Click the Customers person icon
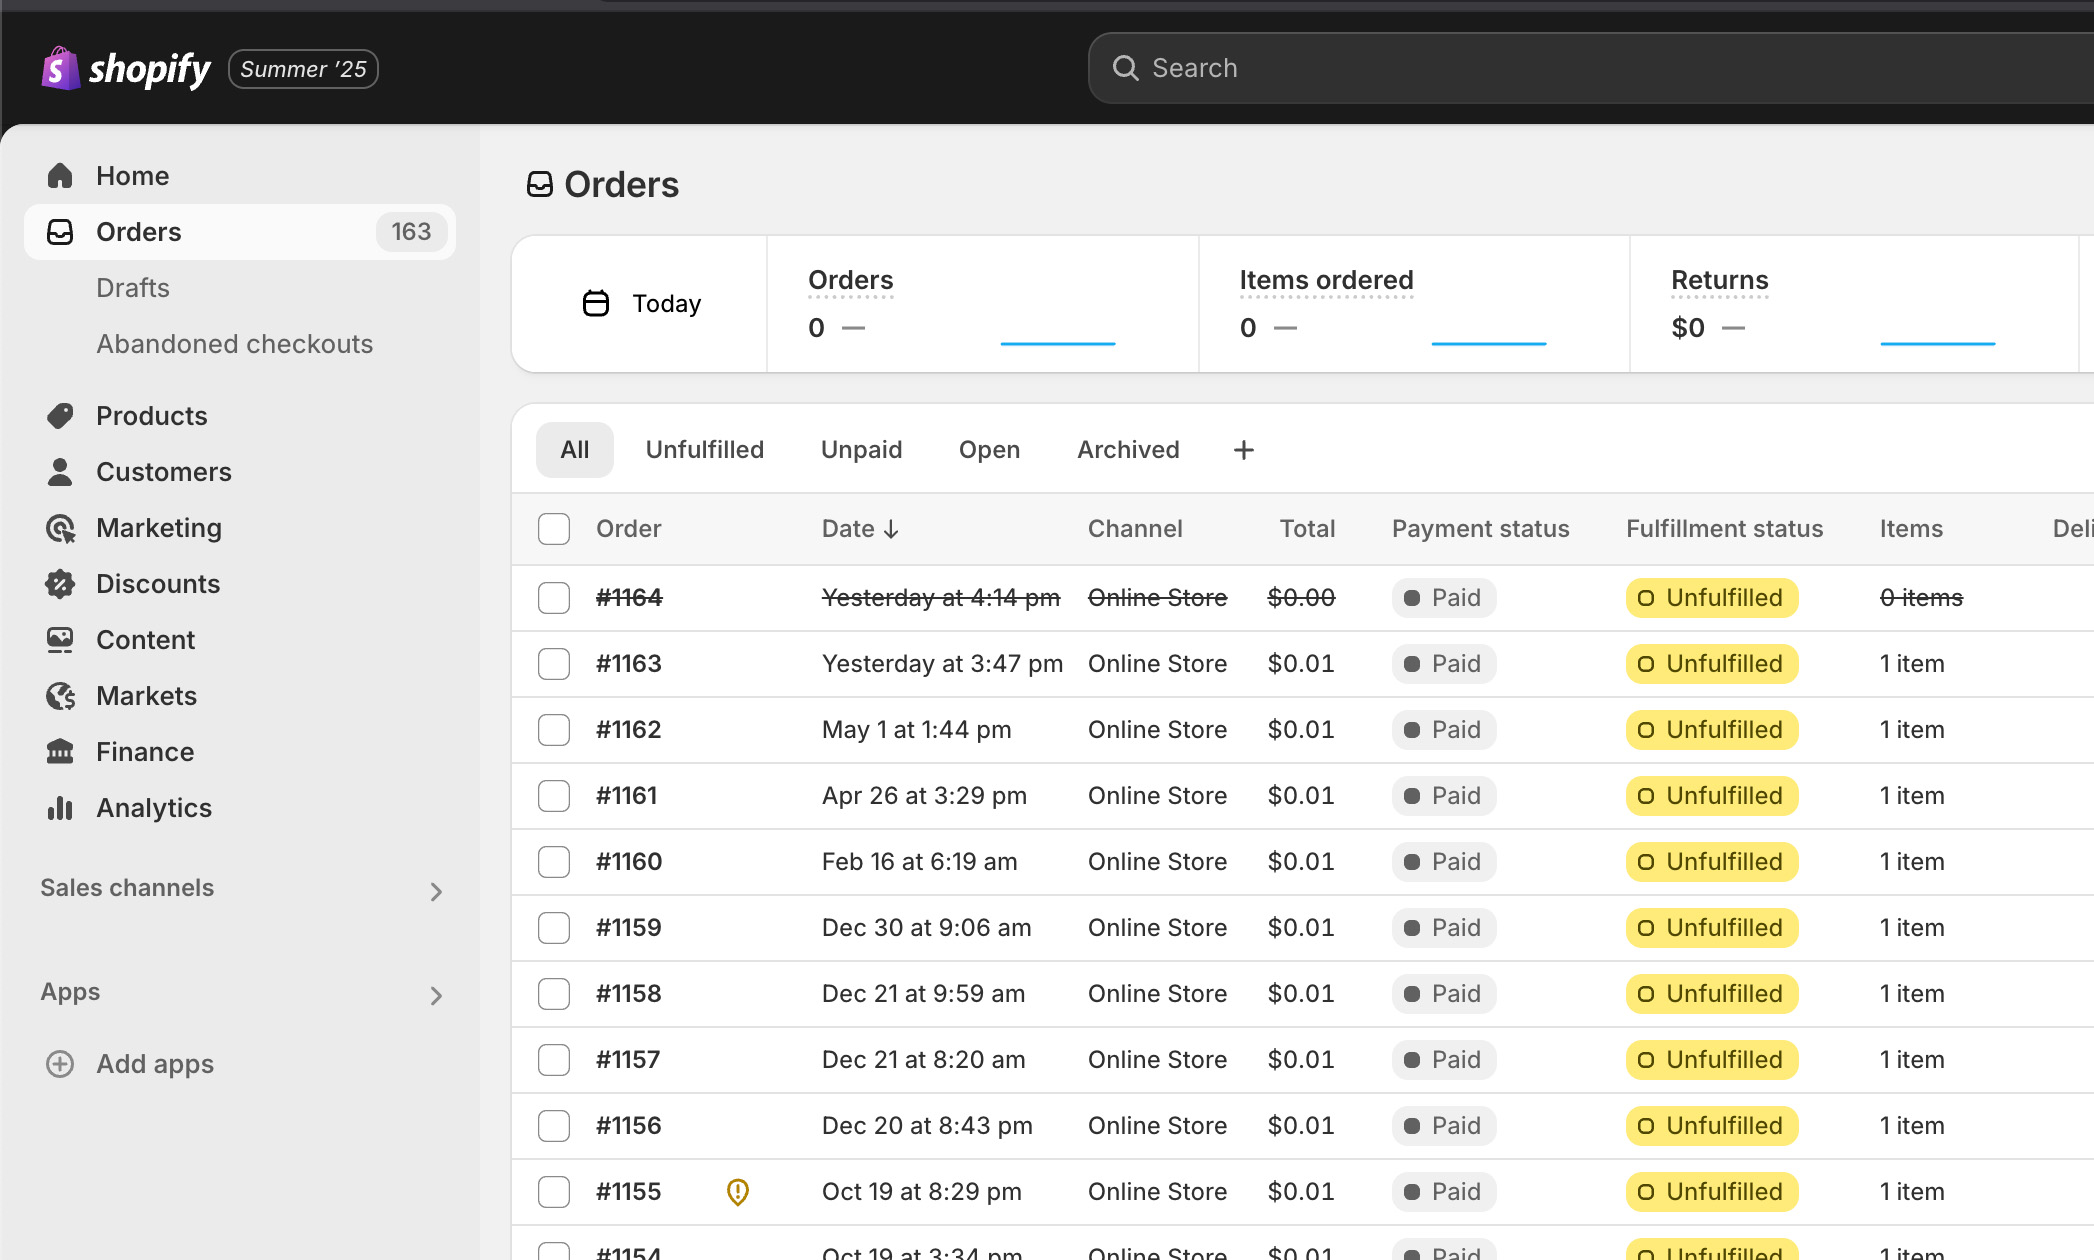Image resolution: width=2094 pixels, height=1260 pixels. coord(60,472)
